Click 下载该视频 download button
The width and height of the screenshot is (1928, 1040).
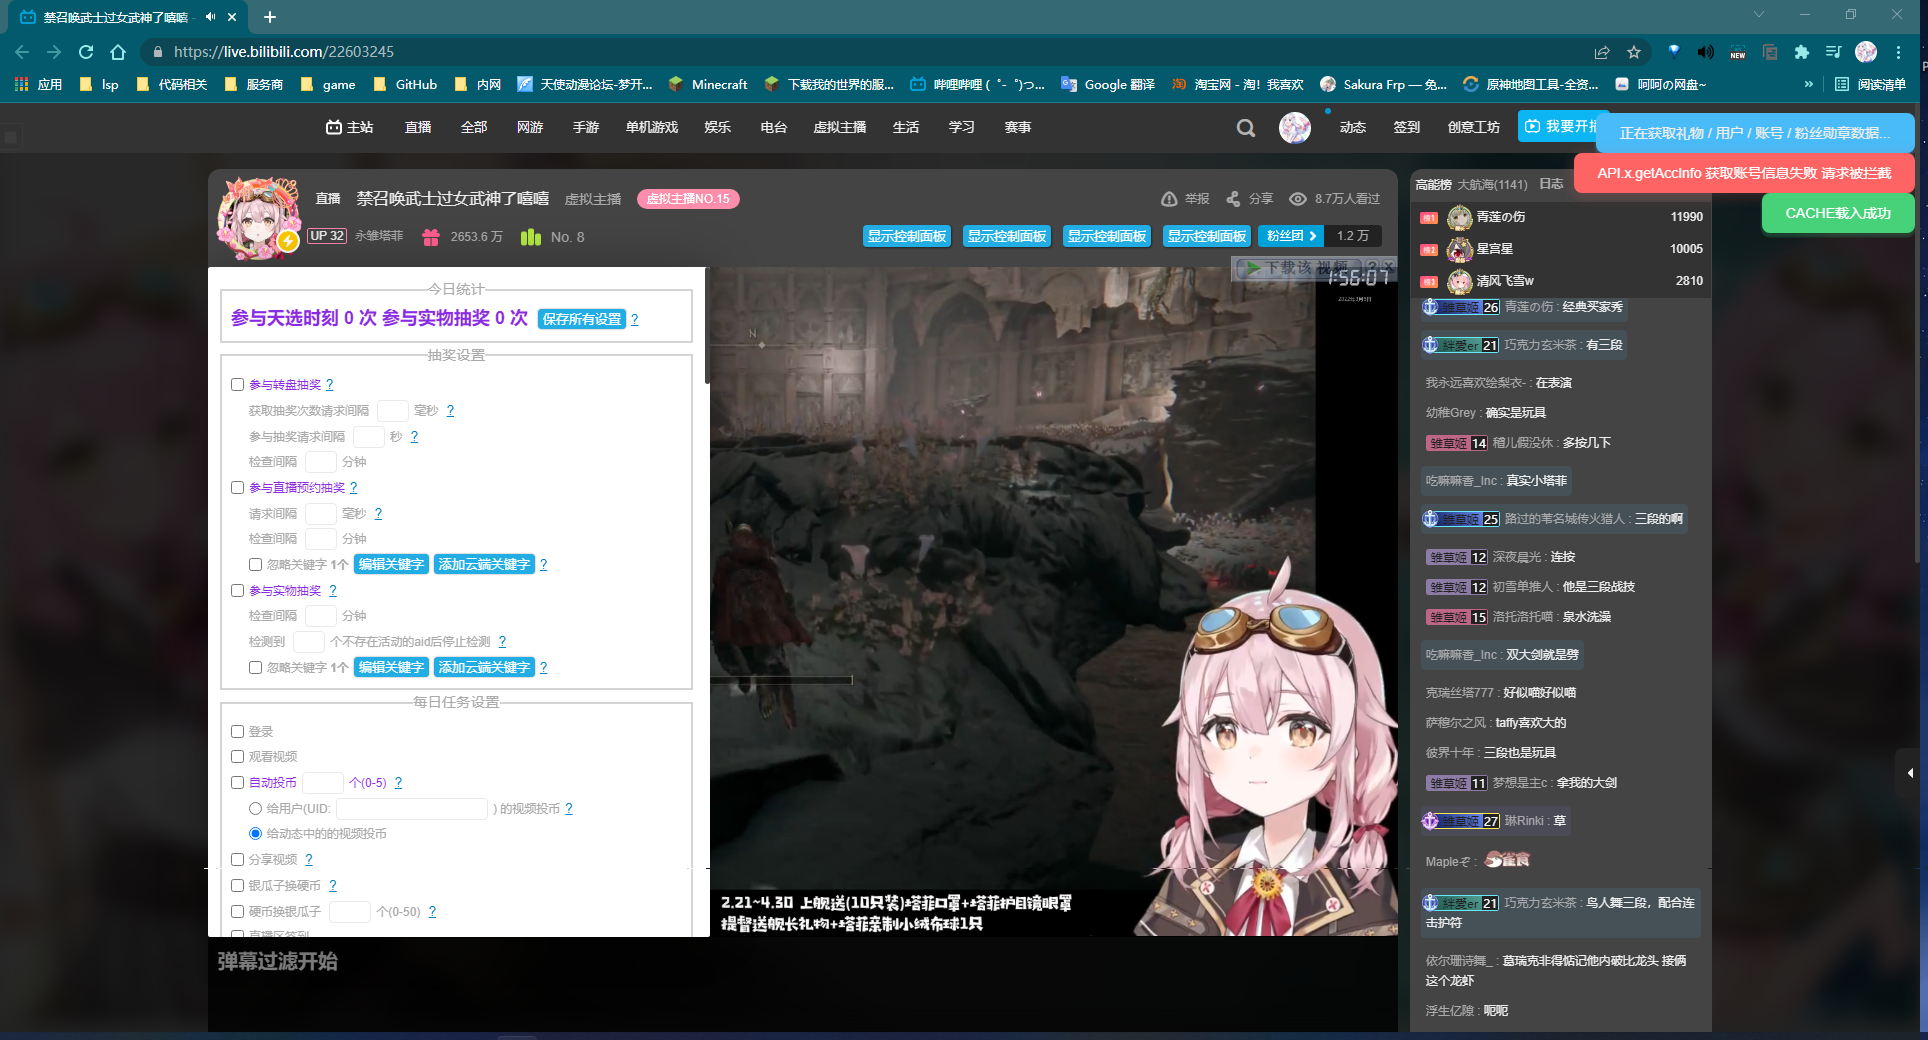(x=1297, y=268)
